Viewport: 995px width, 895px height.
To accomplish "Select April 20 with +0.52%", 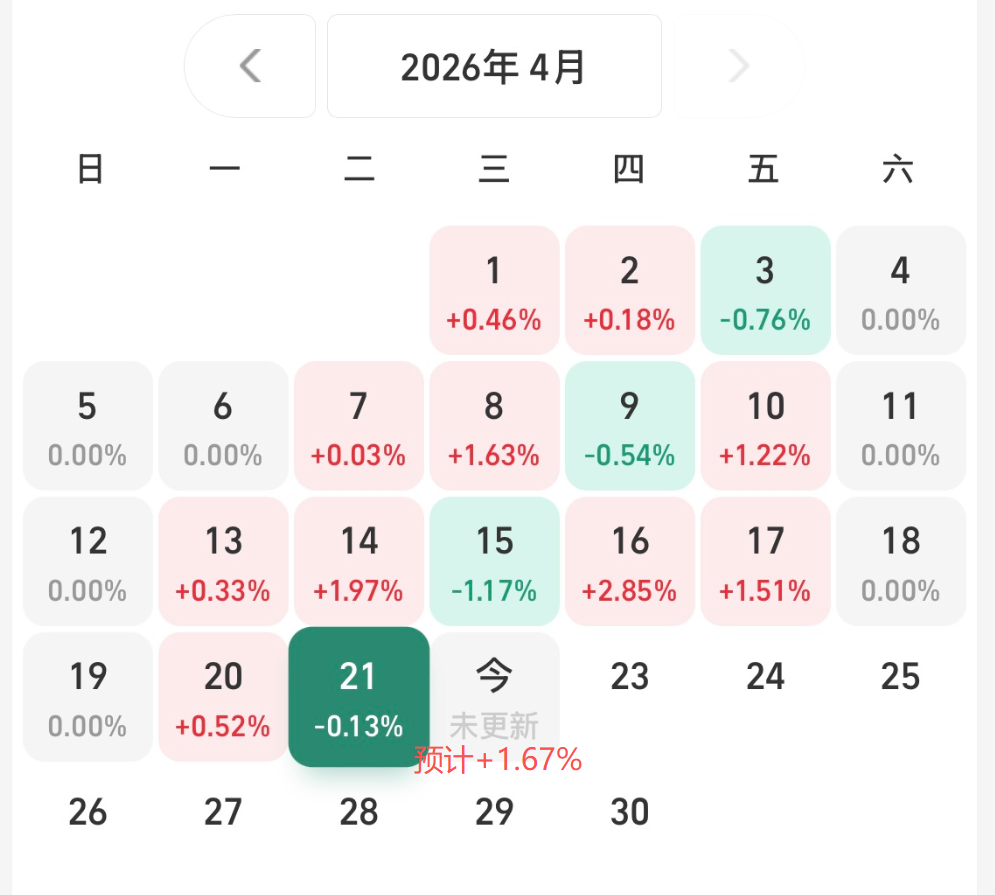I will [x=223, y=697].
